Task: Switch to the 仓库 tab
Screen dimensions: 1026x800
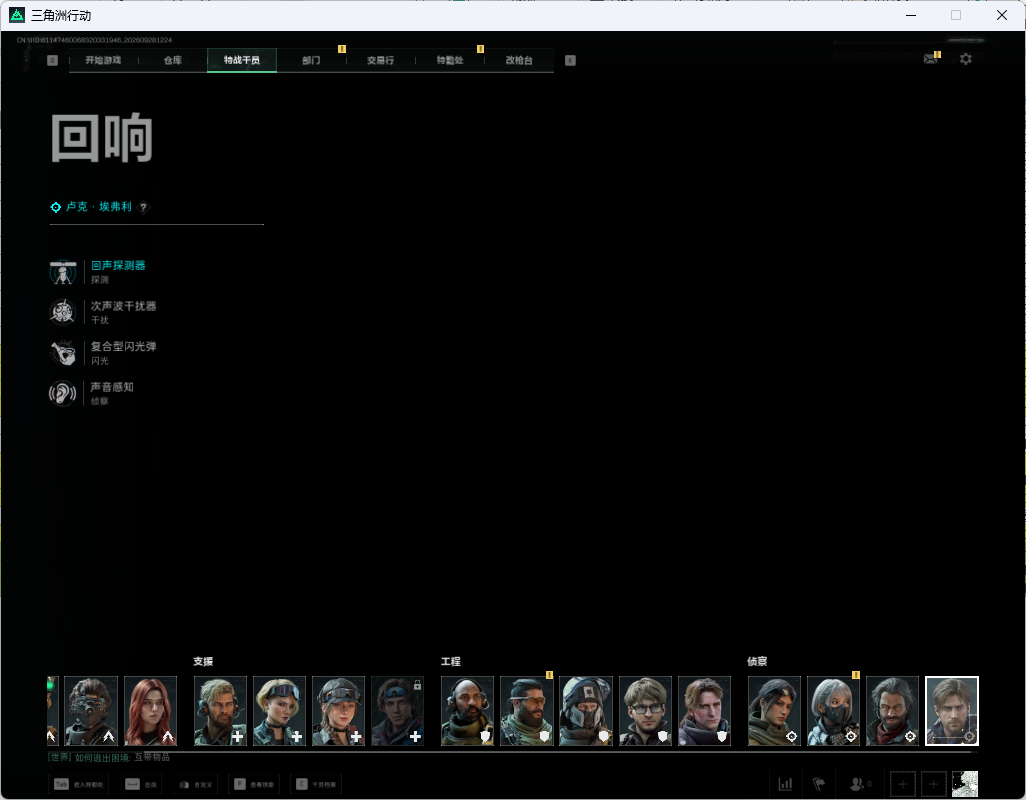Action: click(x=173, y=60)
